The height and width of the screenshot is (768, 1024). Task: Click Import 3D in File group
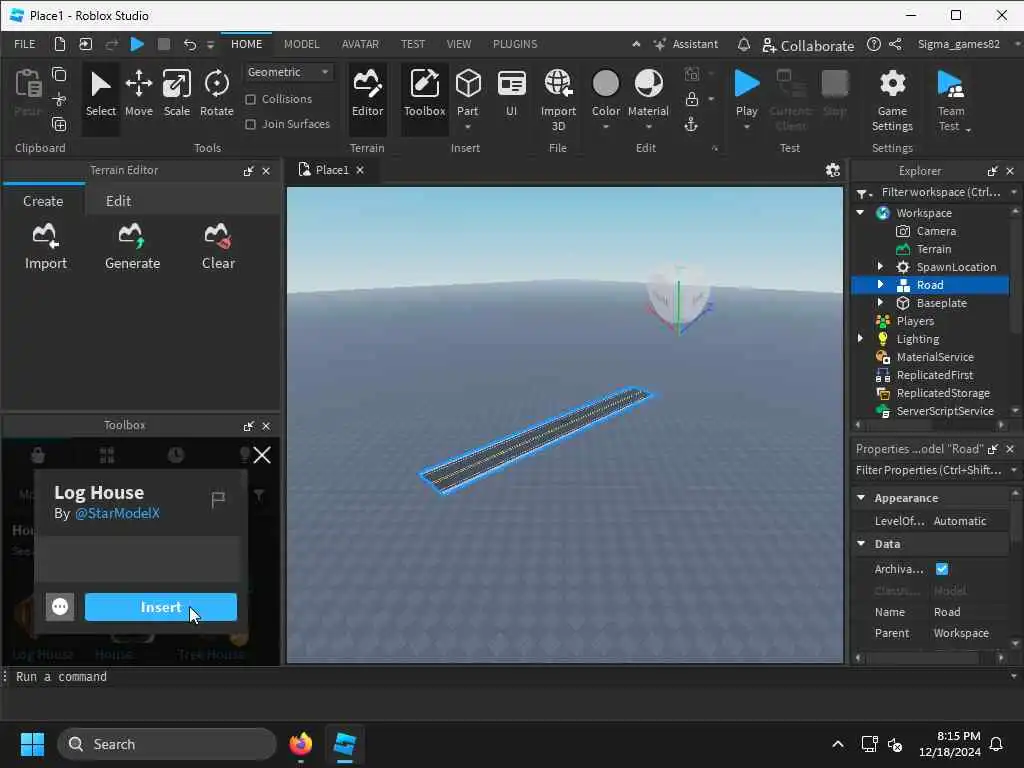(558, 99)
